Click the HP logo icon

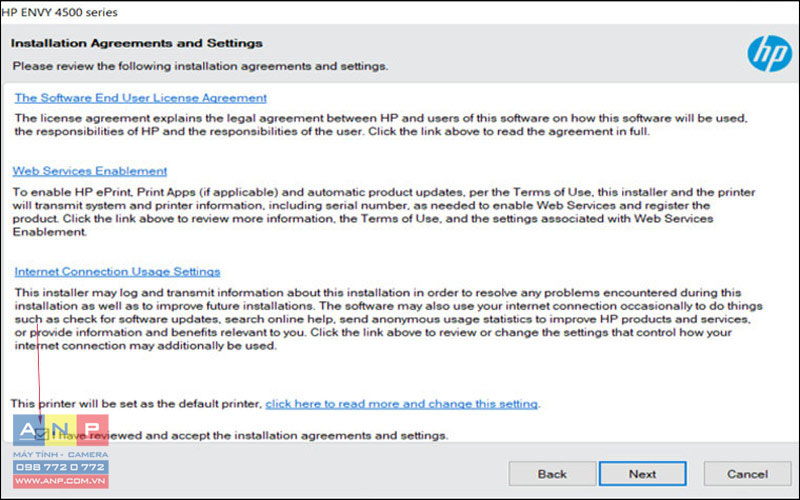(x=769, y=54)
